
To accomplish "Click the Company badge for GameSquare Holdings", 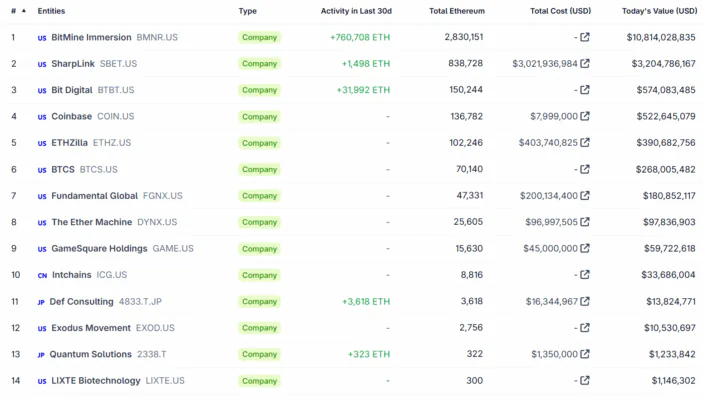I will coord(259,249).
